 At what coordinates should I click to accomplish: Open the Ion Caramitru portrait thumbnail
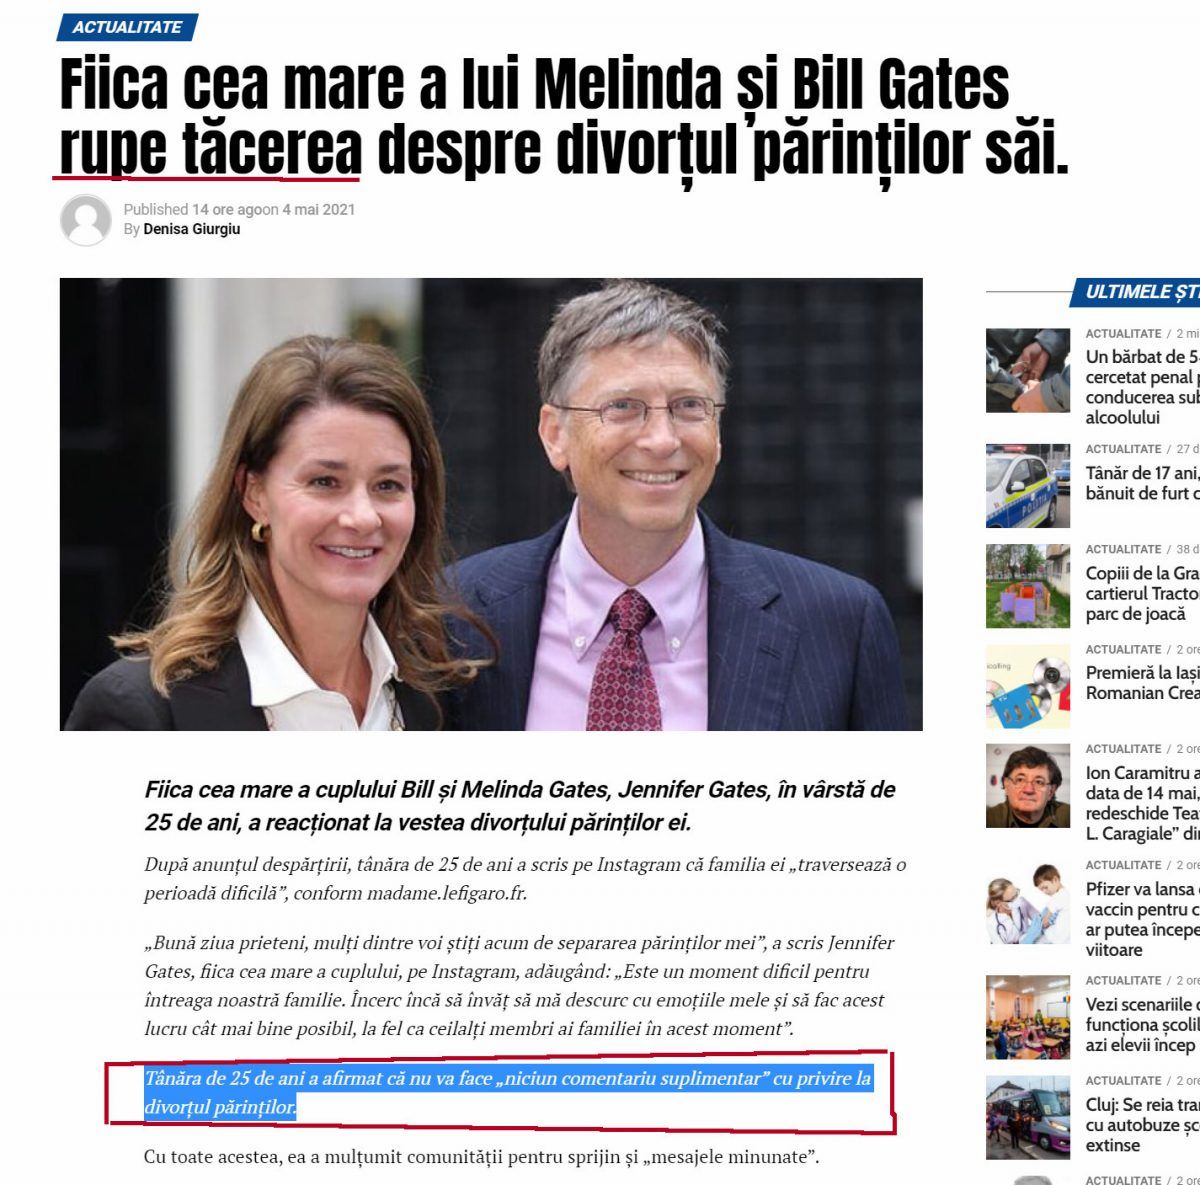[1028, 786]
